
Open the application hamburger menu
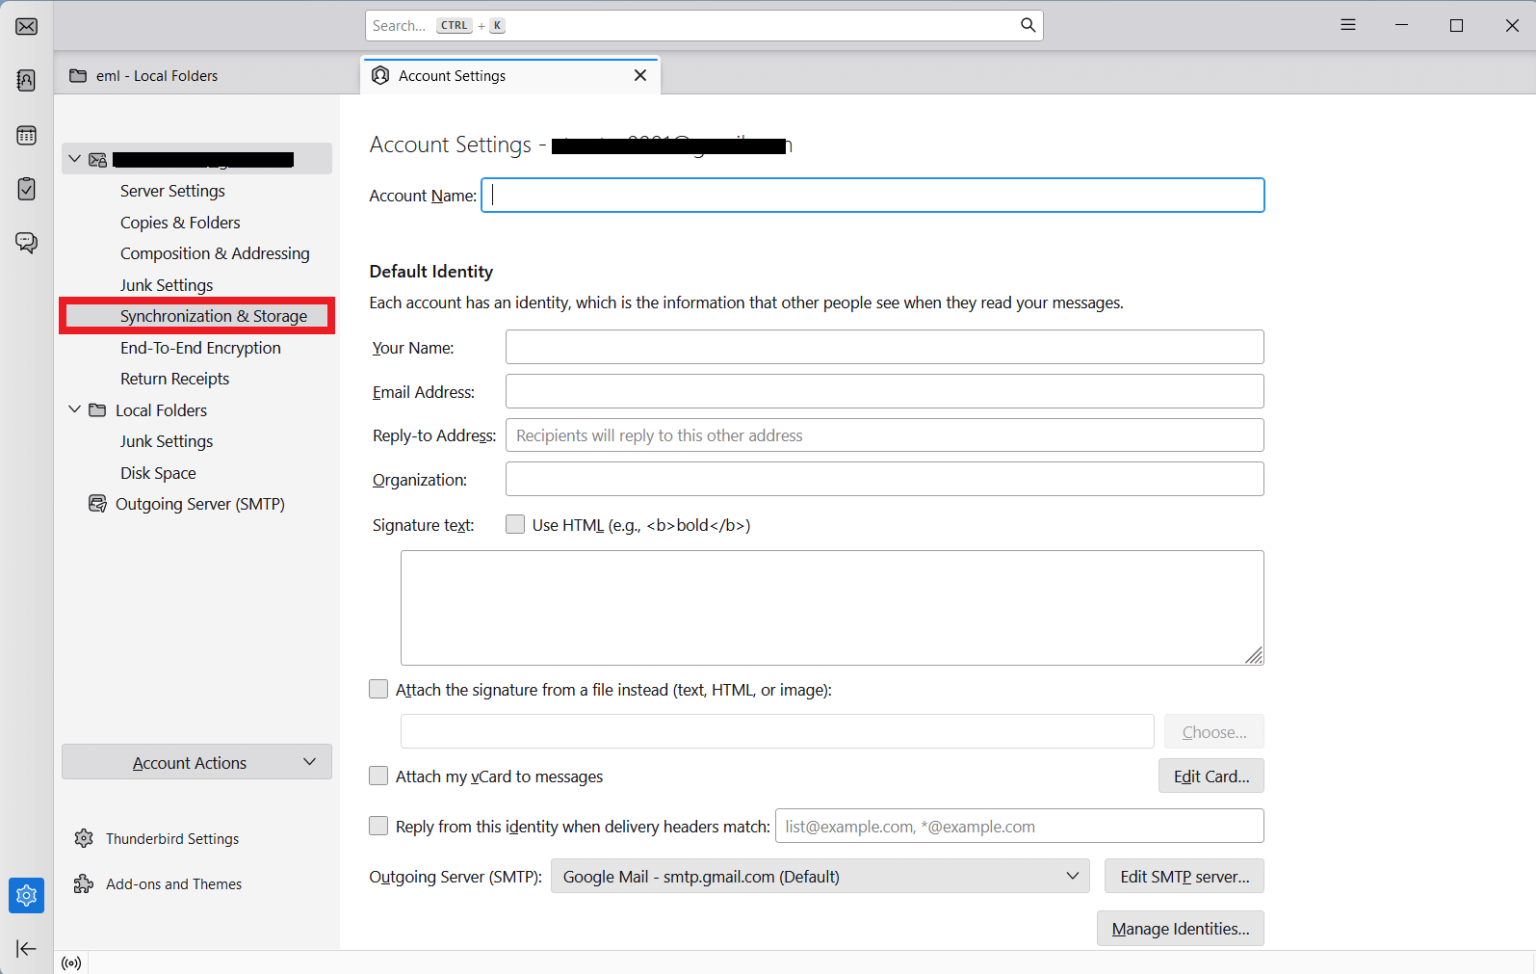pos(1347,24)
